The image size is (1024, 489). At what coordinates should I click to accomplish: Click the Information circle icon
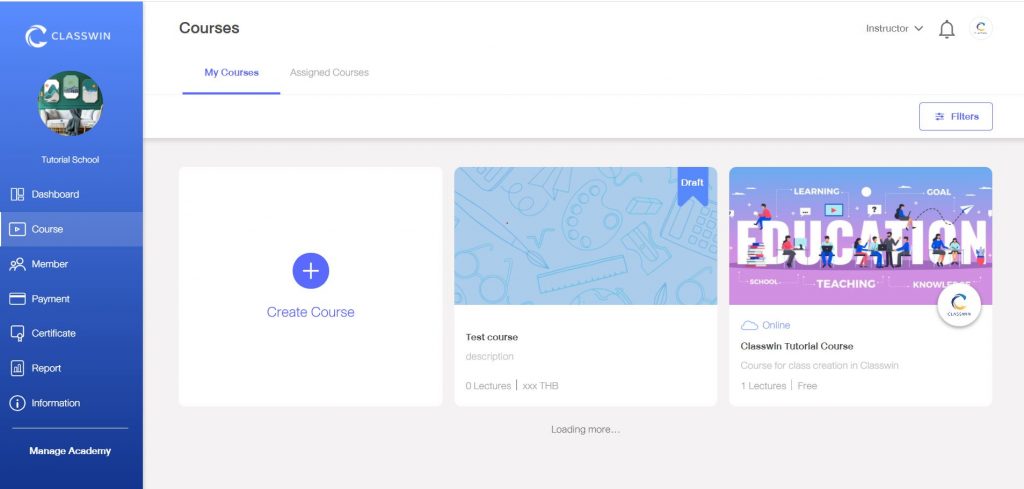[x=17, y=403]
